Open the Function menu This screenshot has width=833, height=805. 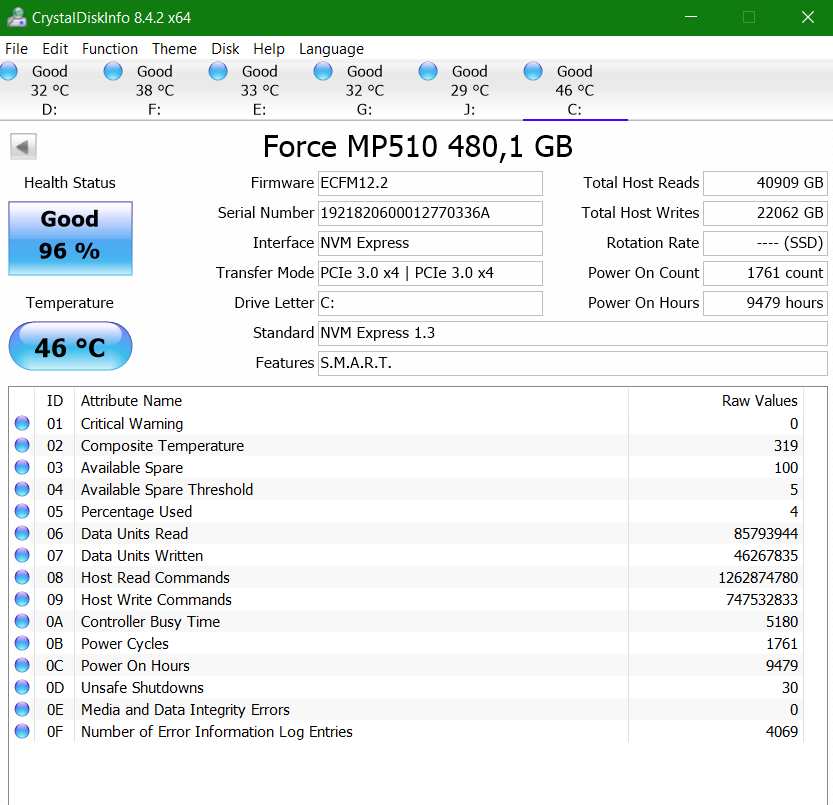point(109,49)
